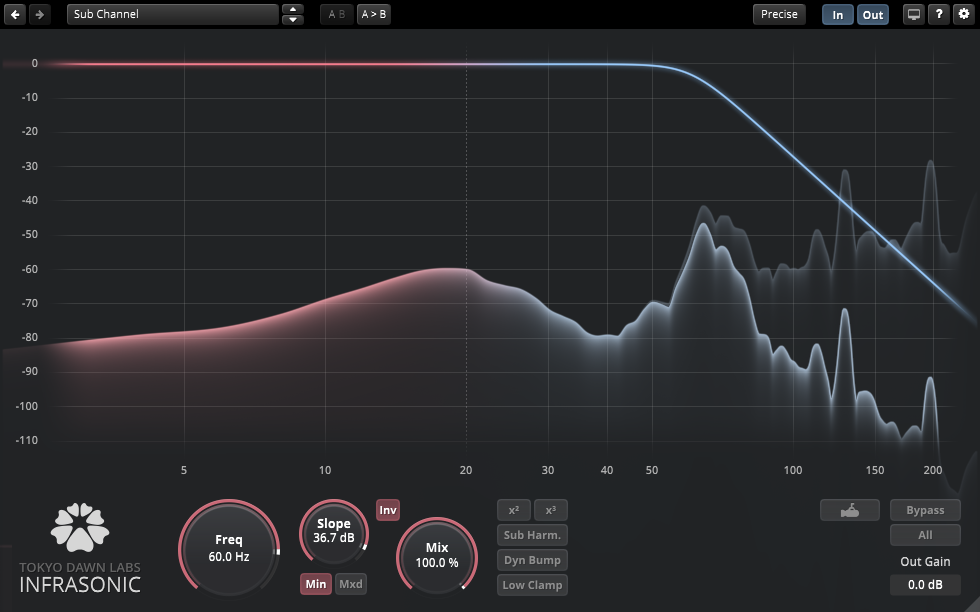980x612 pixels.
Task: Select the previous preset with up arrow
Action: click(292, 9)
